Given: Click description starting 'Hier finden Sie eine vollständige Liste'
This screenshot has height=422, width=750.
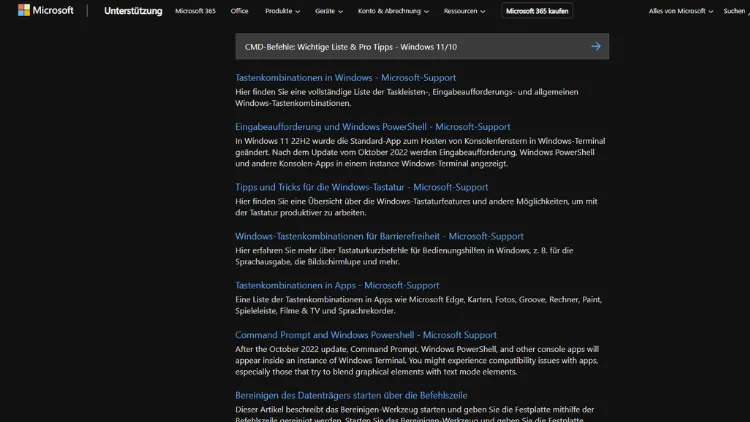Looking at the screenshot, I should coord(407,98).
